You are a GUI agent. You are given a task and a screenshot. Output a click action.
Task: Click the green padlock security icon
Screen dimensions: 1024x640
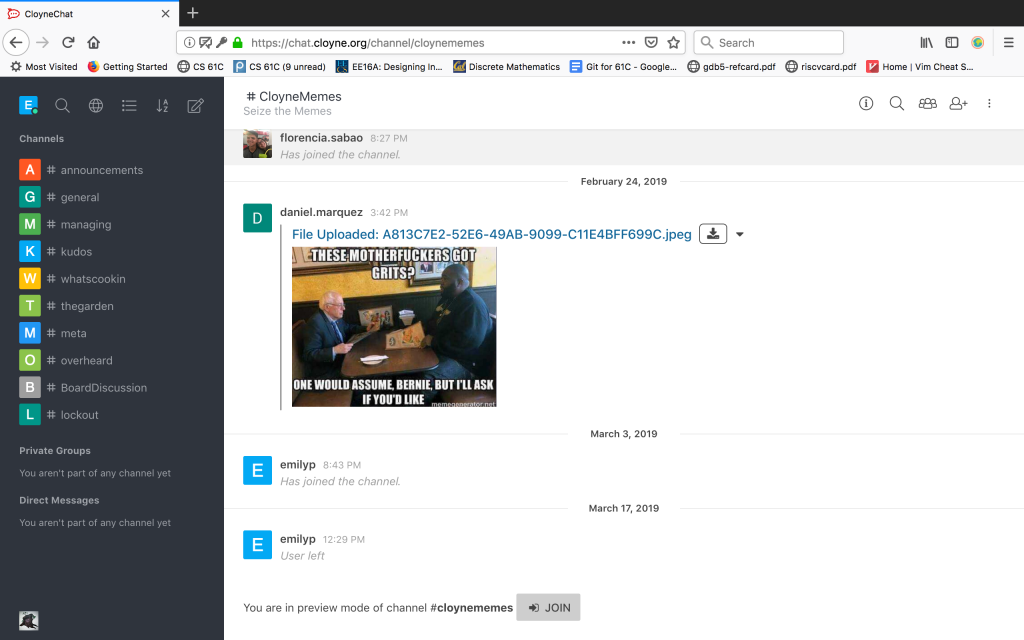[x=238, y=42]
